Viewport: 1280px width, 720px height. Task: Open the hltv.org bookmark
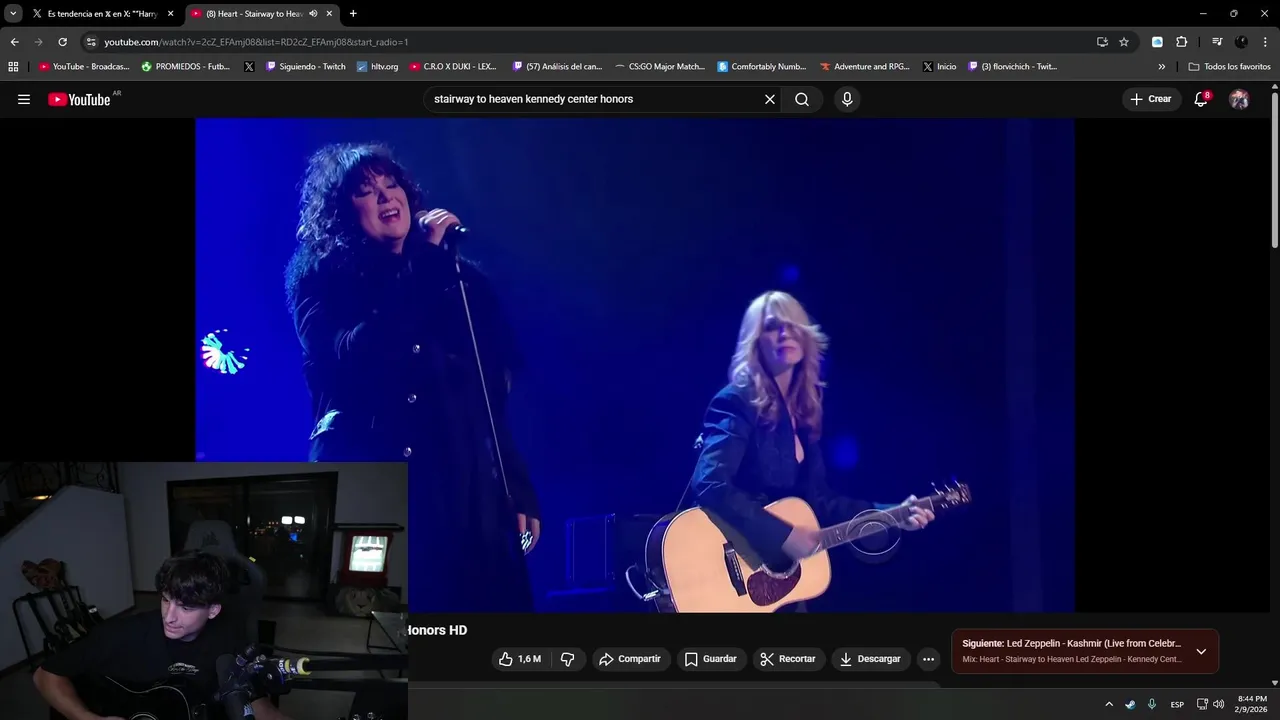378,67
